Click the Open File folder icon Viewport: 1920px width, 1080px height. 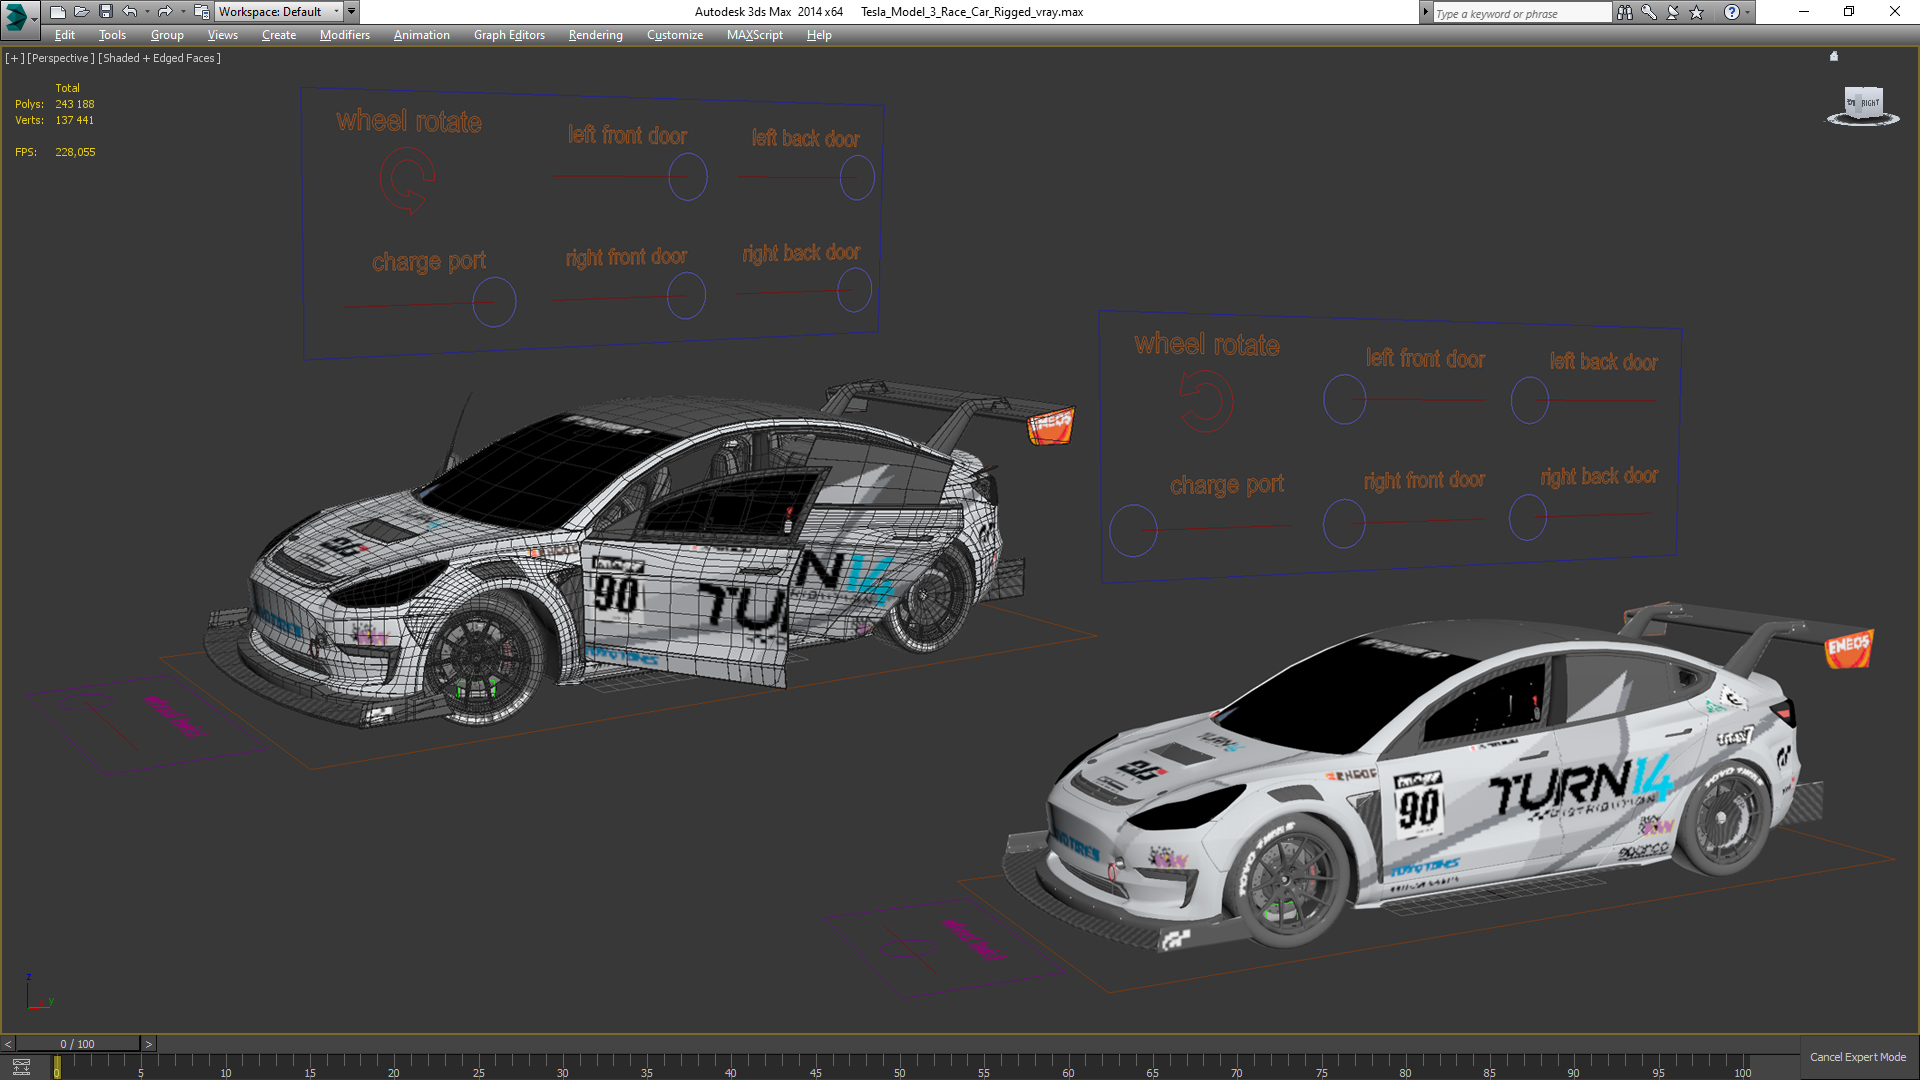click(81, 12)
